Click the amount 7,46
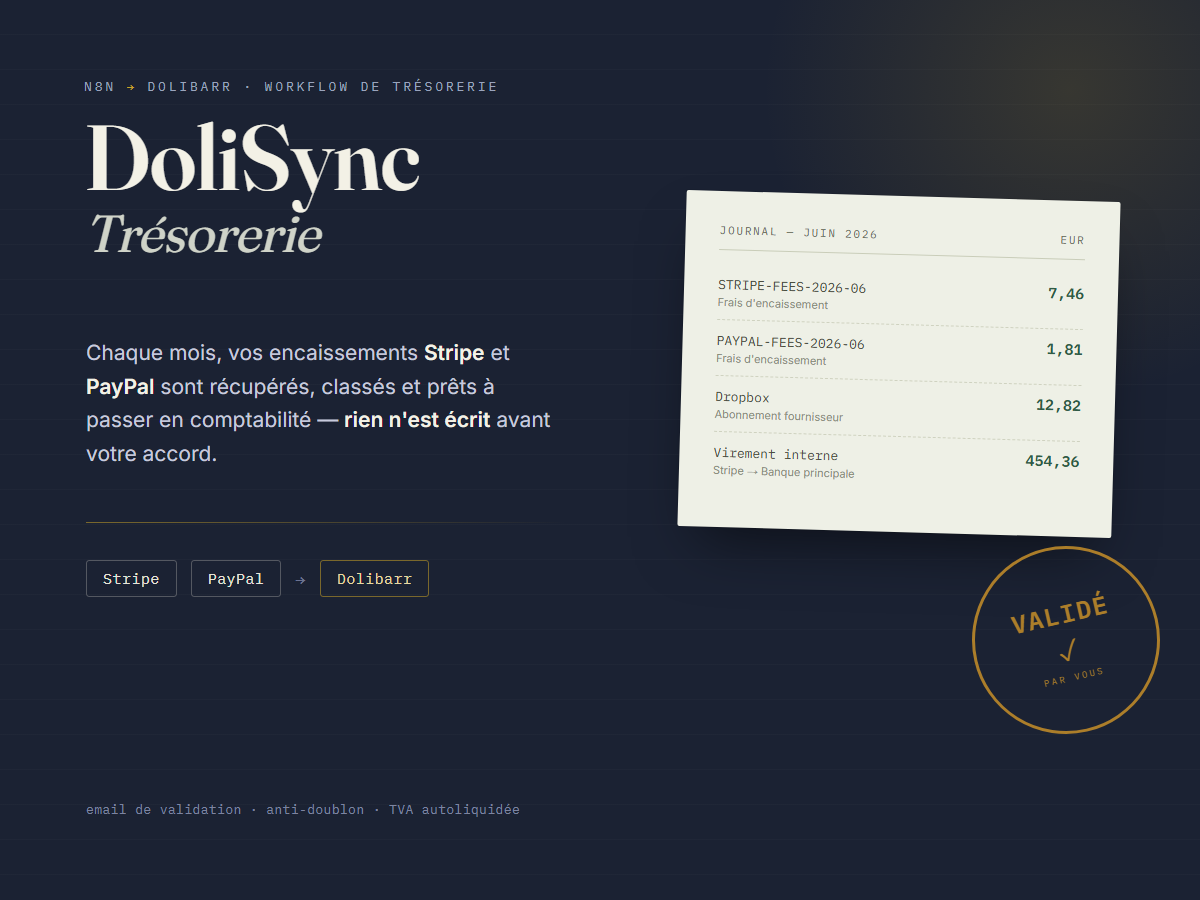The height and width of the screenshot is (900, 1200). (1066, 294)
